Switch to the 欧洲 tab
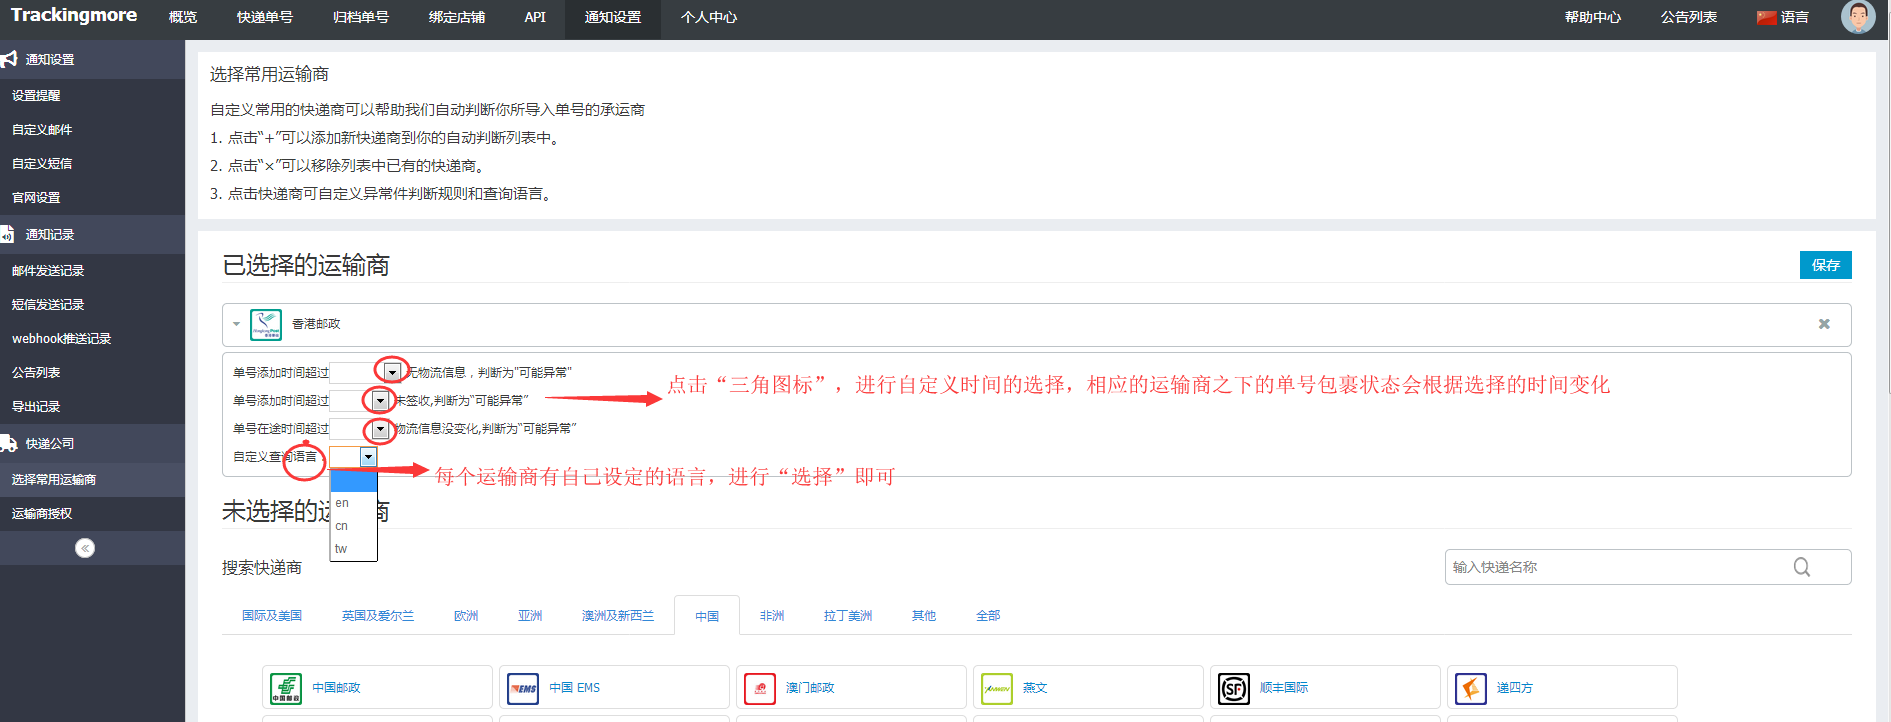The width and height of the screenshot is (1891, 722). [x=466, y=616]
